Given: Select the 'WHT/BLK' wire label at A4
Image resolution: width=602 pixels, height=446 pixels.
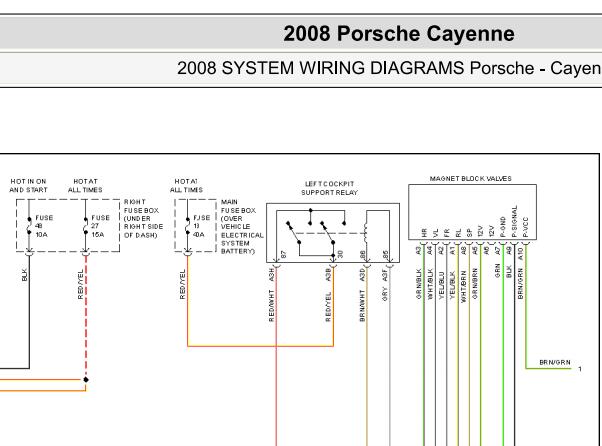Looking at the screenshot, I should tap(430, 284).
